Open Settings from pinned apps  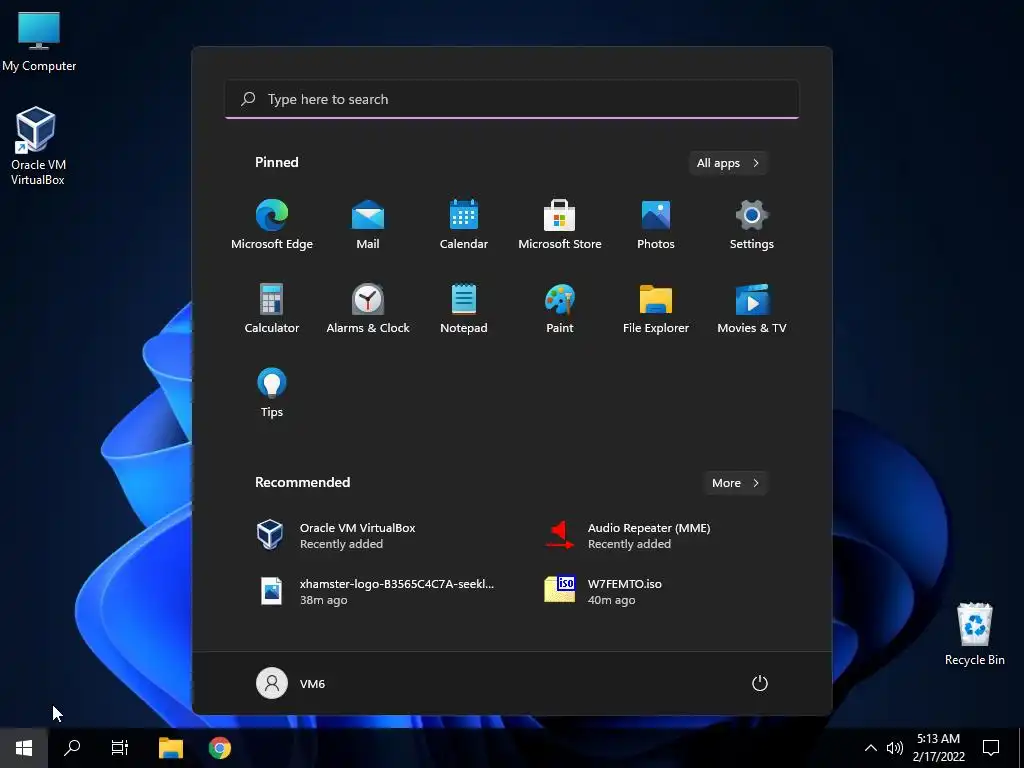[x=752, y=225]
